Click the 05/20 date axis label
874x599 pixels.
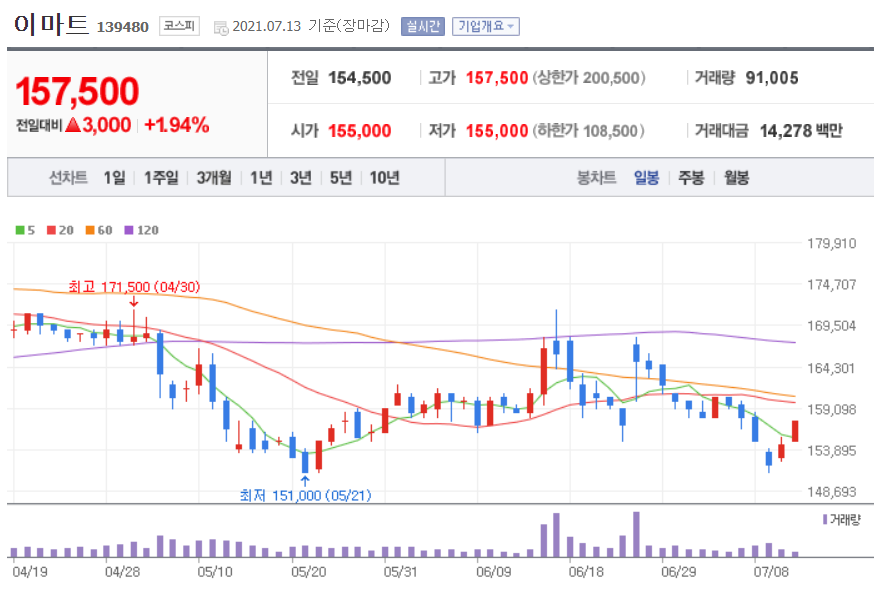point(309,572)
